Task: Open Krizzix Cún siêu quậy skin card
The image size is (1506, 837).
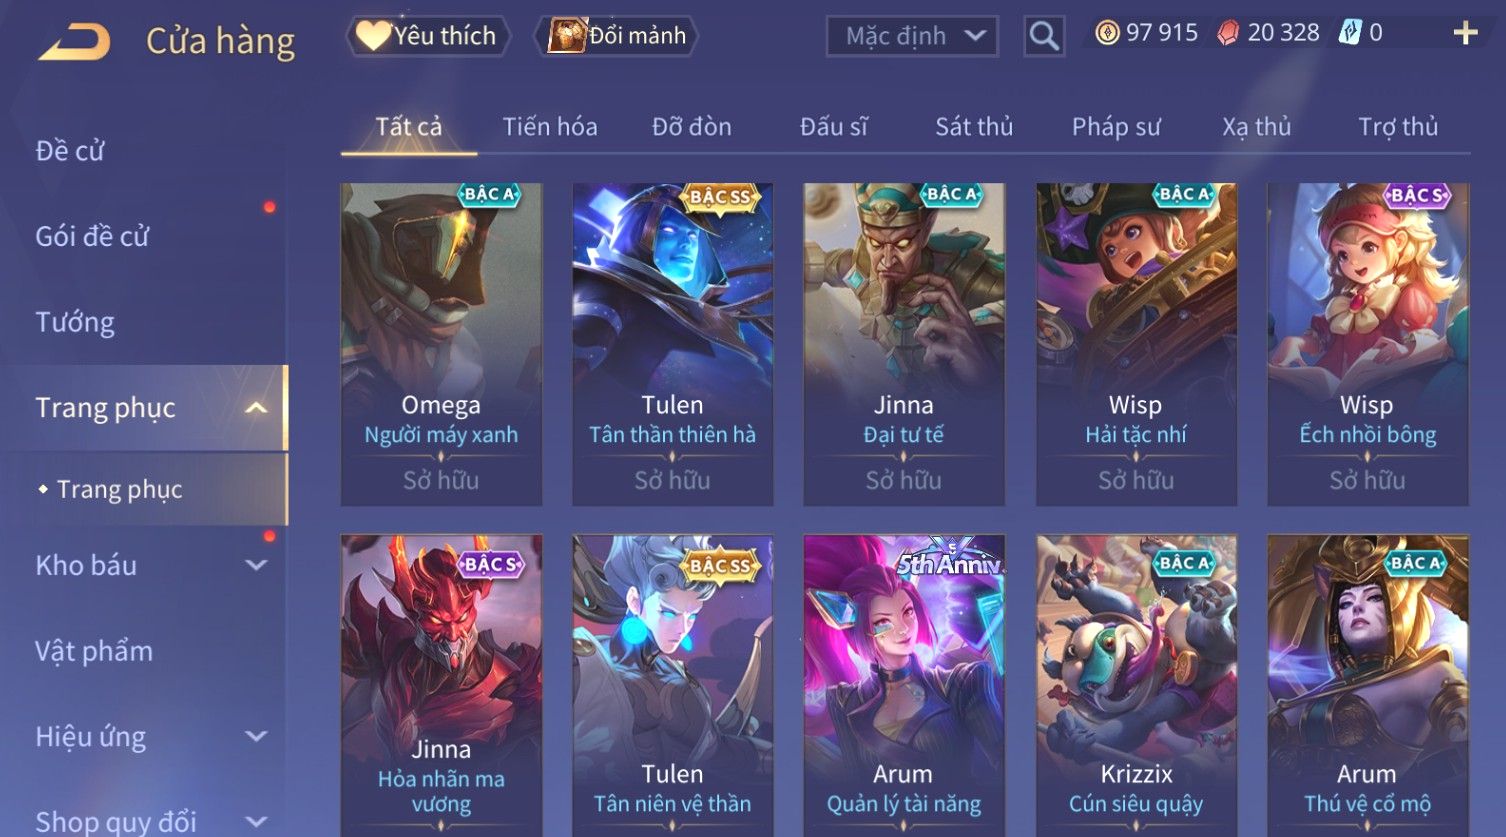Action: 1136,686
